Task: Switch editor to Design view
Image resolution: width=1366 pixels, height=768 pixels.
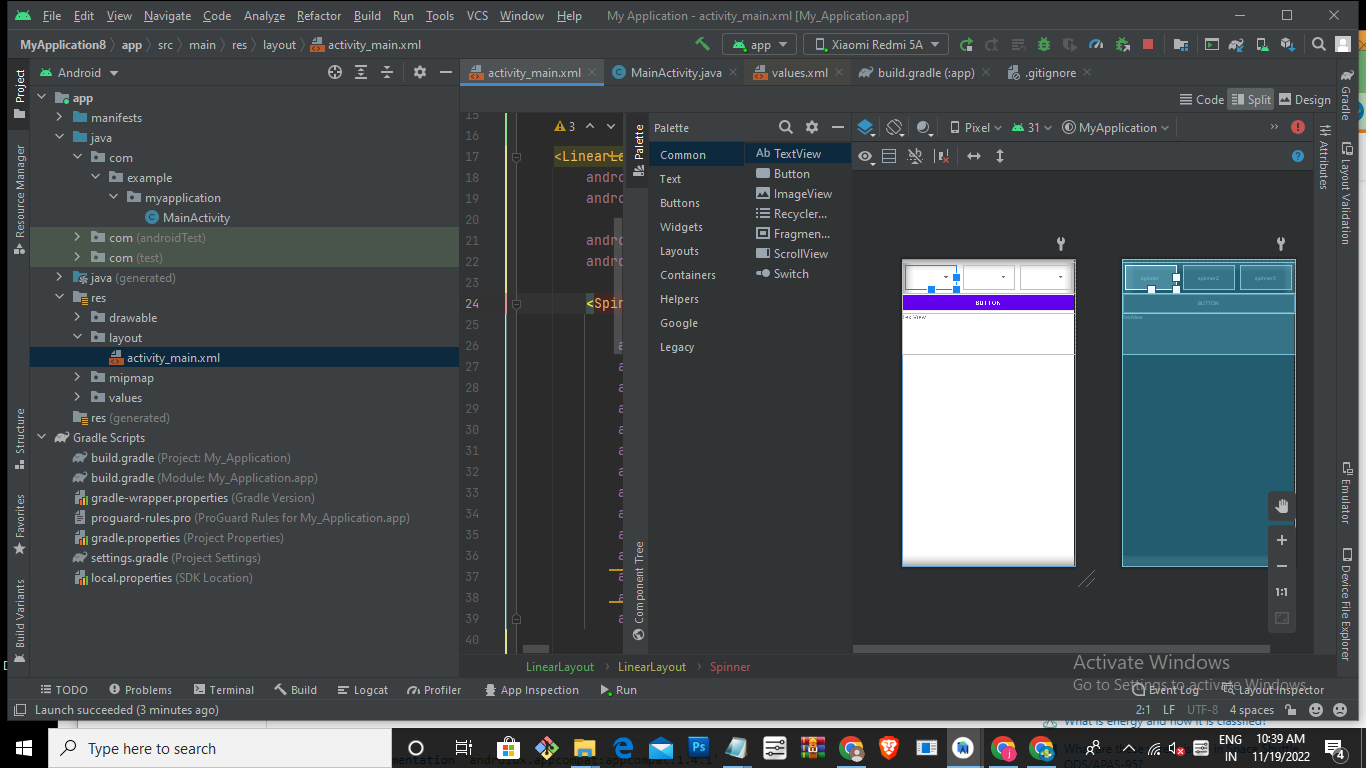Action: tap(1304, 99)
